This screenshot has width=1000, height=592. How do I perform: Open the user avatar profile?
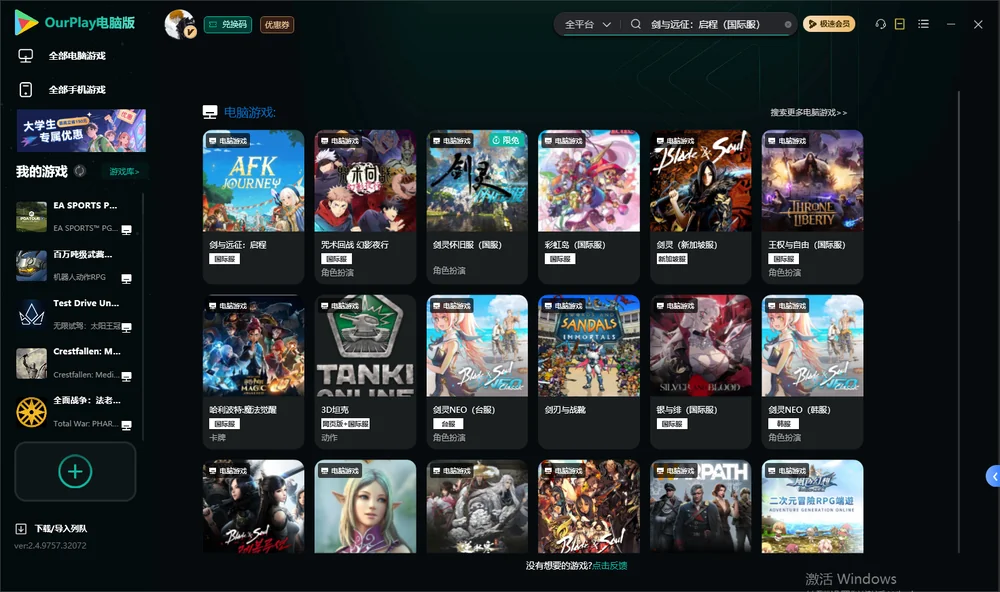click(179, 24)
